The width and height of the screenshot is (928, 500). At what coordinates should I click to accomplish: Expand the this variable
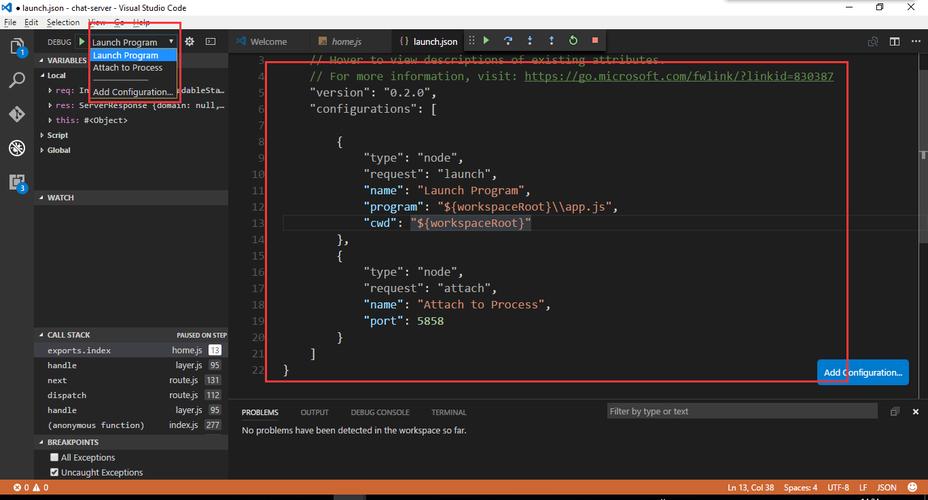pyautogui.click(x=50, y=120)
